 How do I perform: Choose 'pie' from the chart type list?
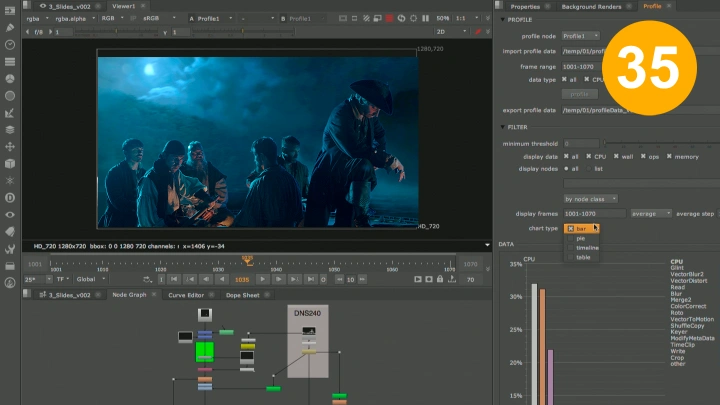pyautogui.click(x=581, y=238)
